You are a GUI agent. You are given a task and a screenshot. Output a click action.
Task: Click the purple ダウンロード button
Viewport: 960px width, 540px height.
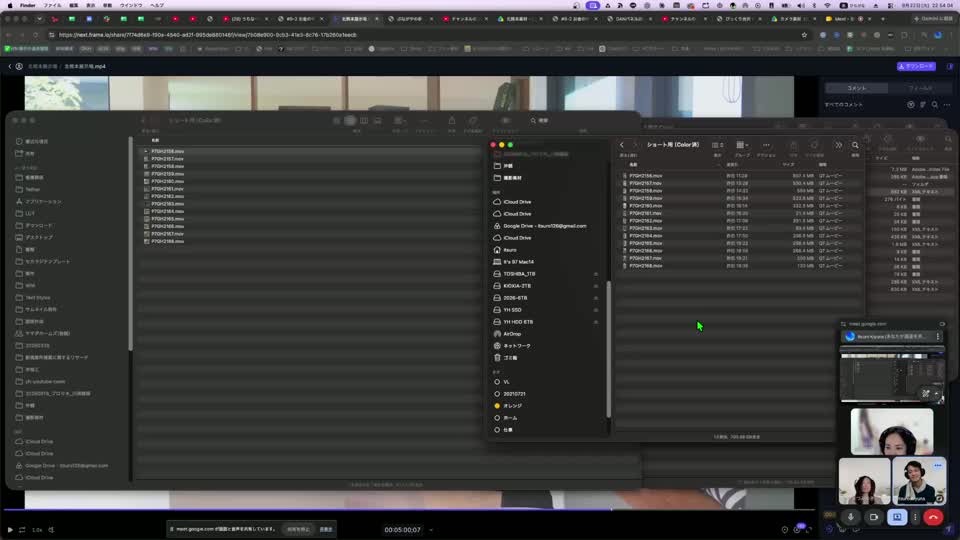[916, 66]
